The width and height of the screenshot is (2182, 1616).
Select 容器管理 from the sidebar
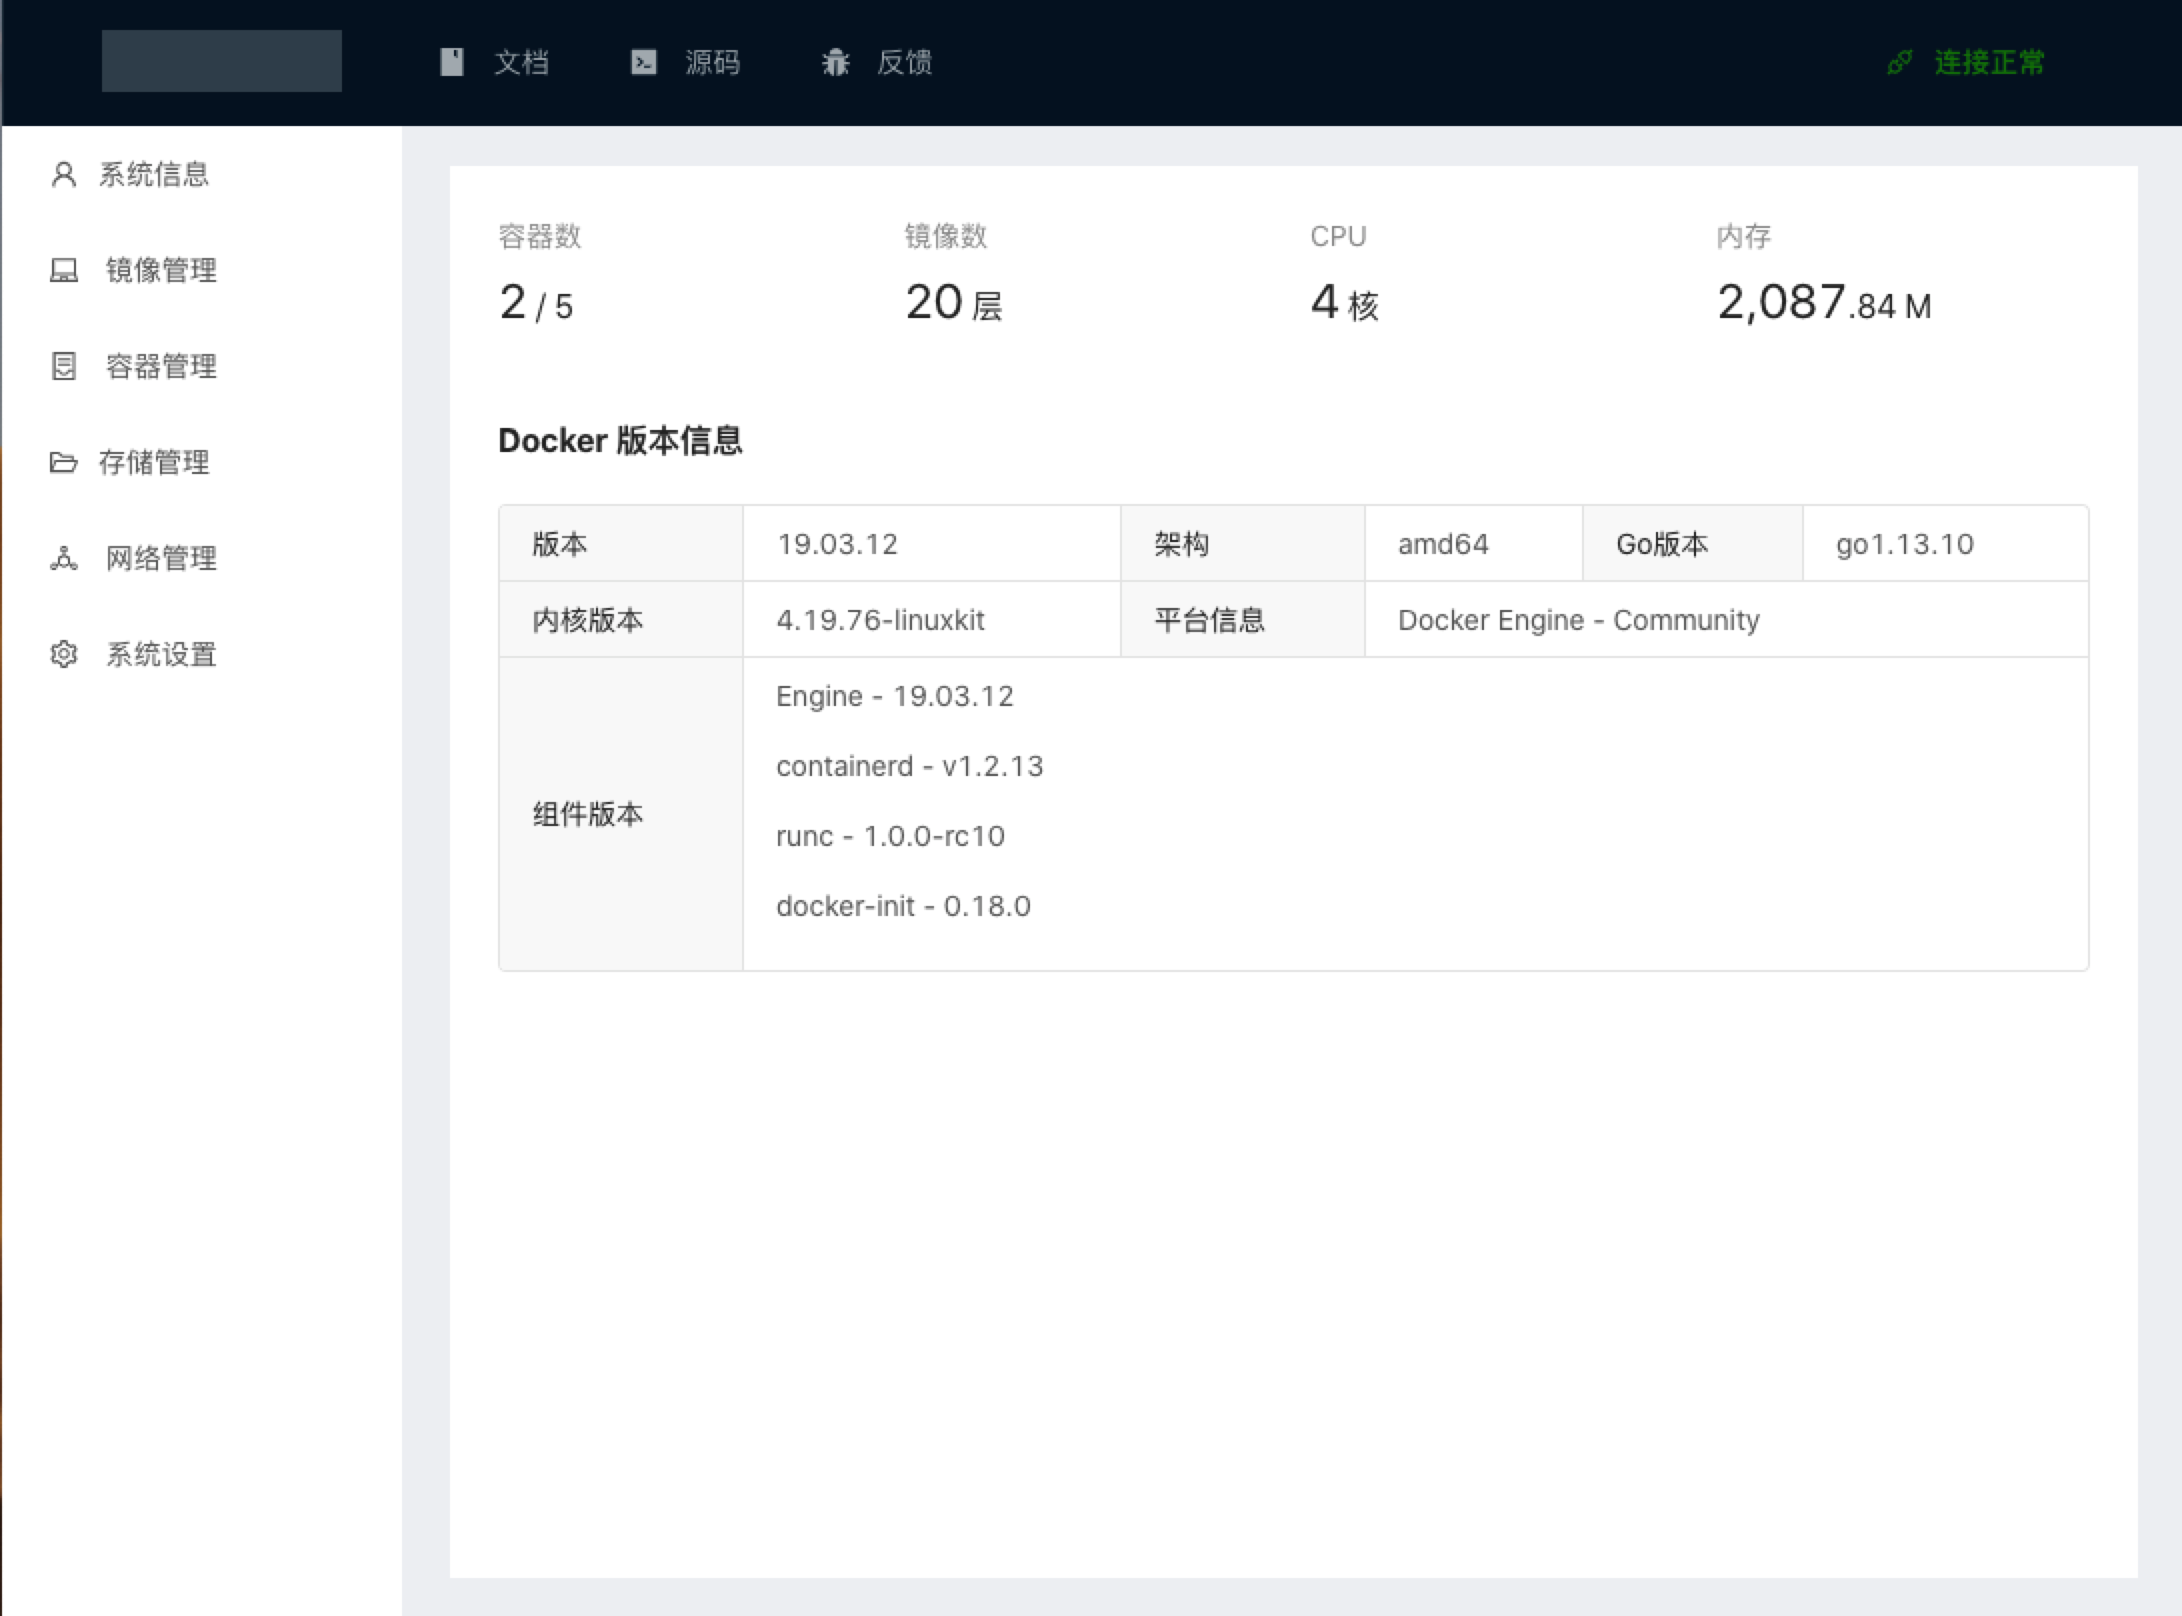[161, 366]
